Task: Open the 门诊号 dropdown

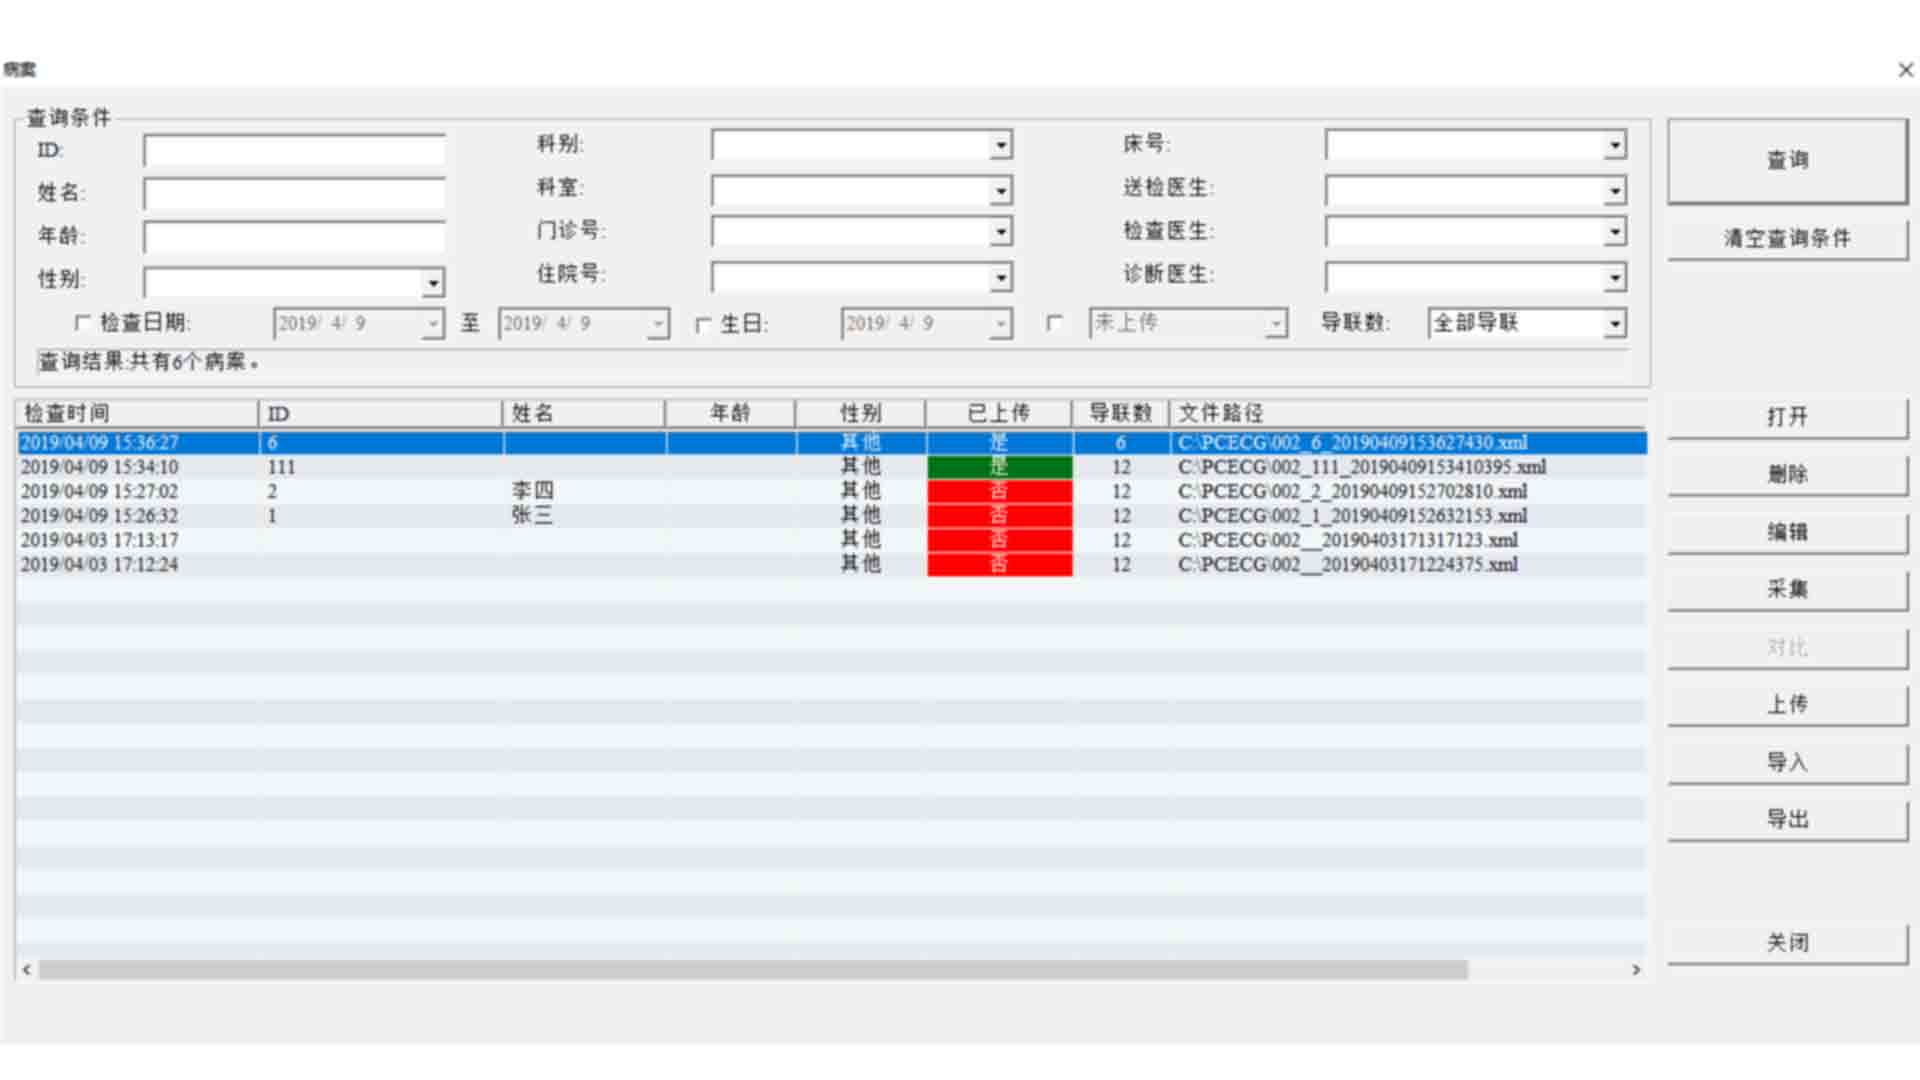Action: pyautogui.click(x=1000, y=232)
